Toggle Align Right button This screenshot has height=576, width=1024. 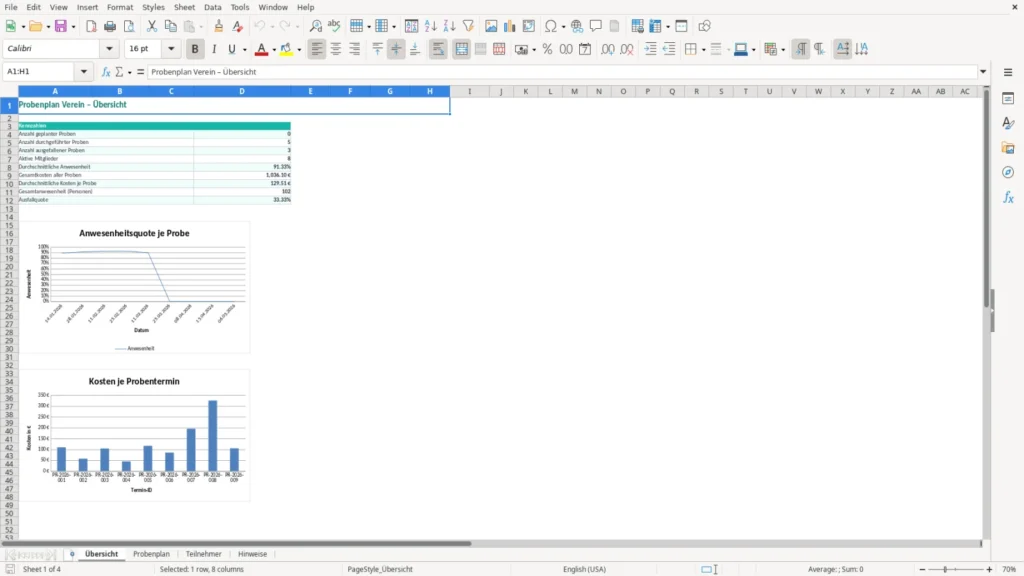tap(355, 49)
